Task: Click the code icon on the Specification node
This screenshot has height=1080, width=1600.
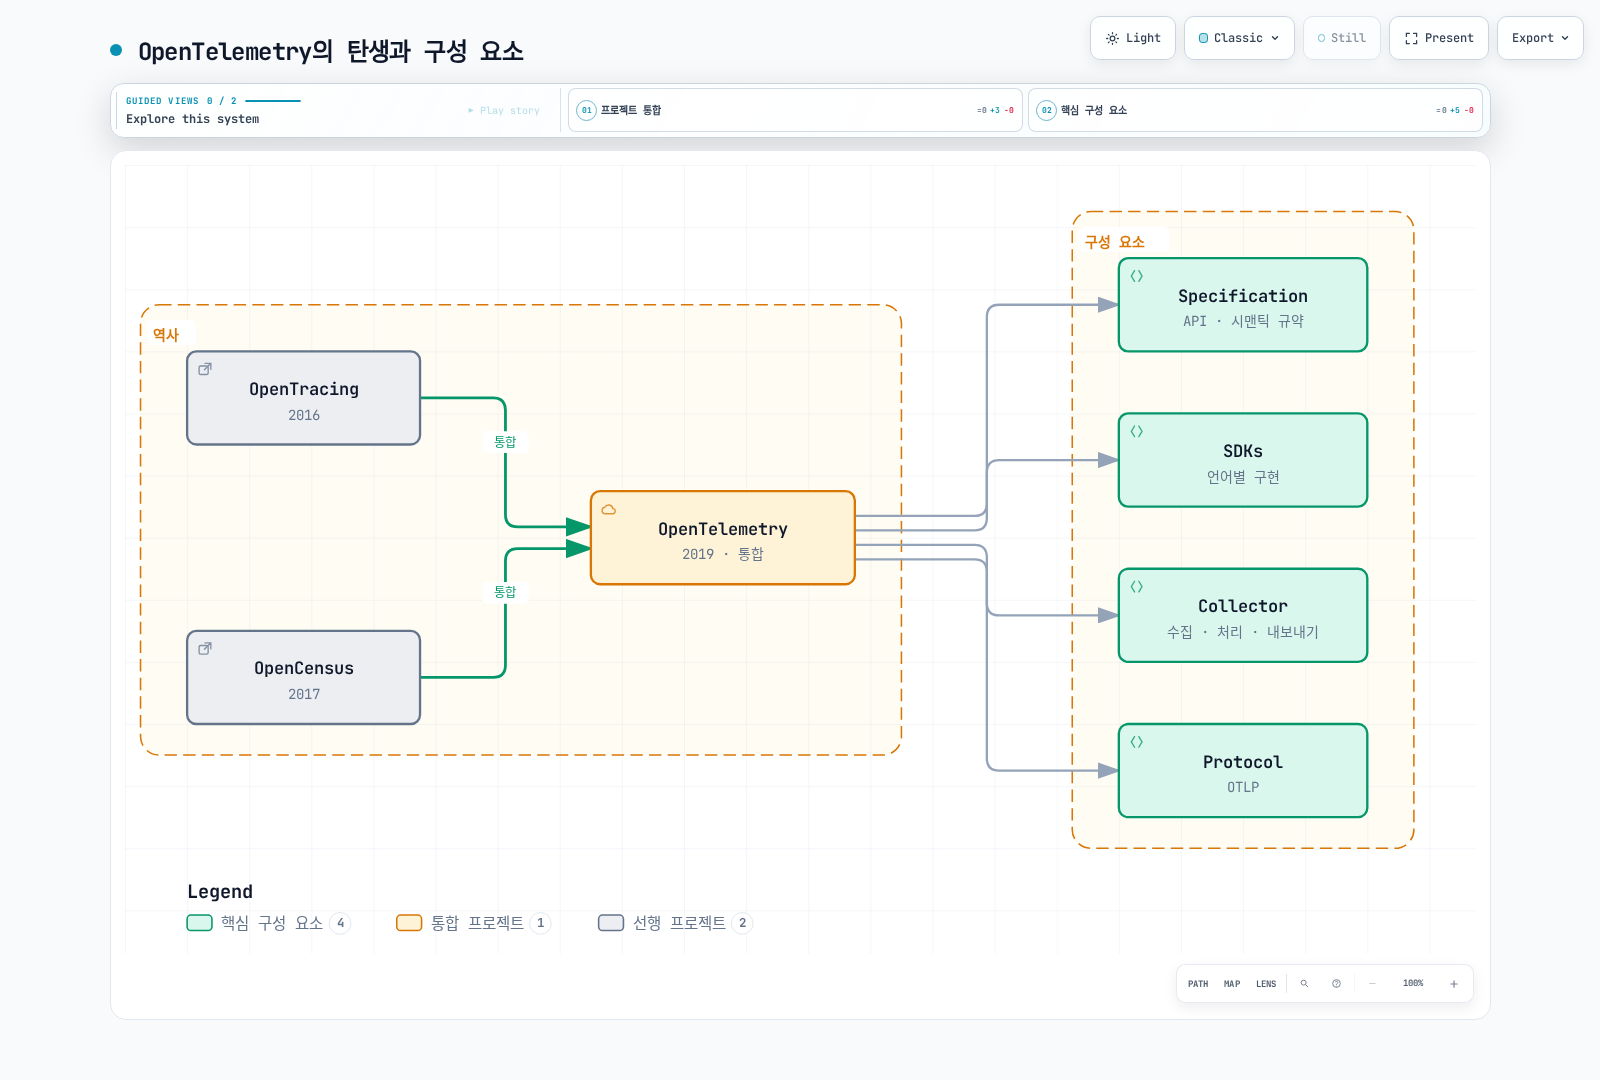Action: click(1136, 276)
